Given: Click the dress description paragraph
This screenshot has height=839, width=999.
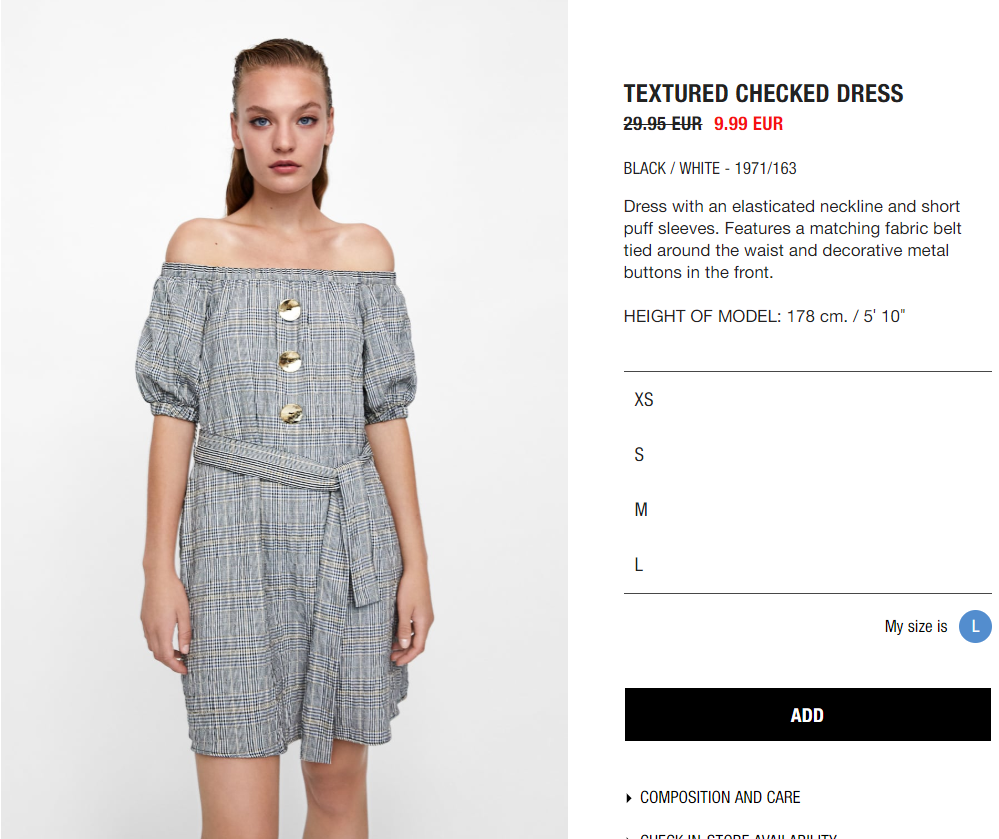Looking at the screenshot, I should [792, 240].
